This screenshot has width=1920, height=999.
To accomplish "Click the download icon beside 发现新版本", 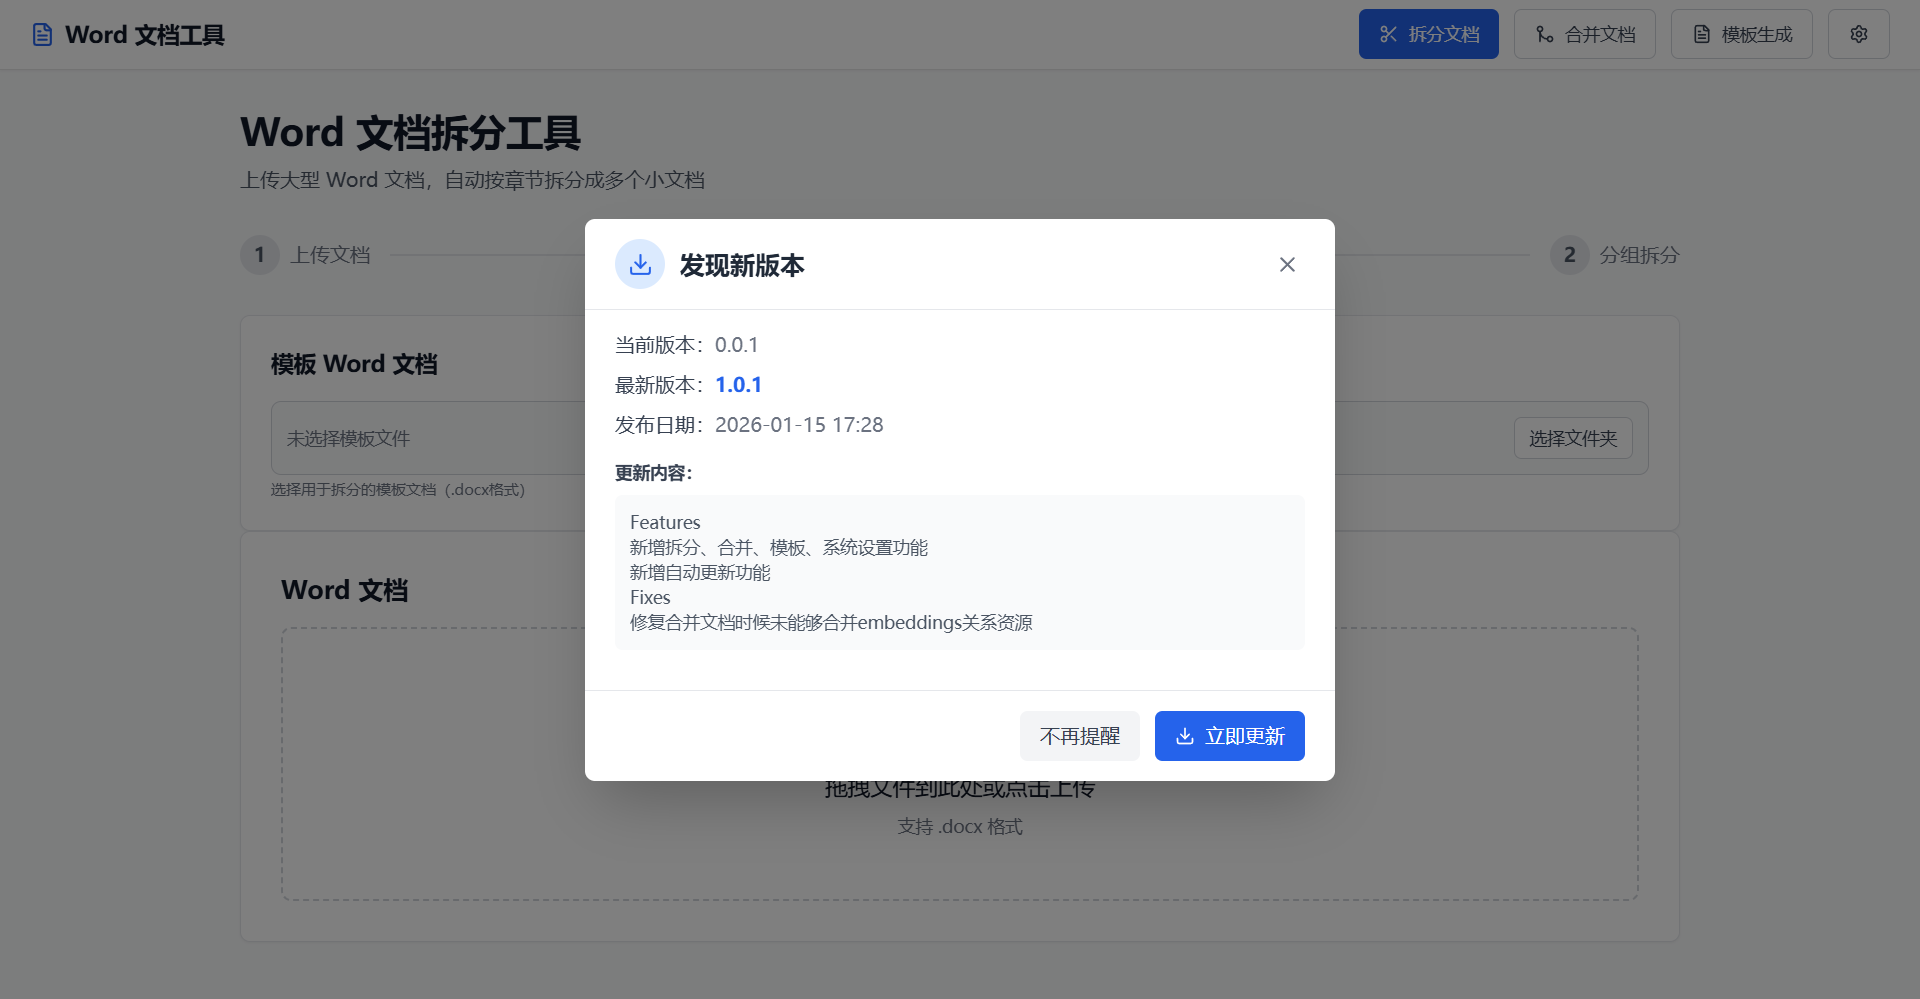I will [x=640, y=264].
